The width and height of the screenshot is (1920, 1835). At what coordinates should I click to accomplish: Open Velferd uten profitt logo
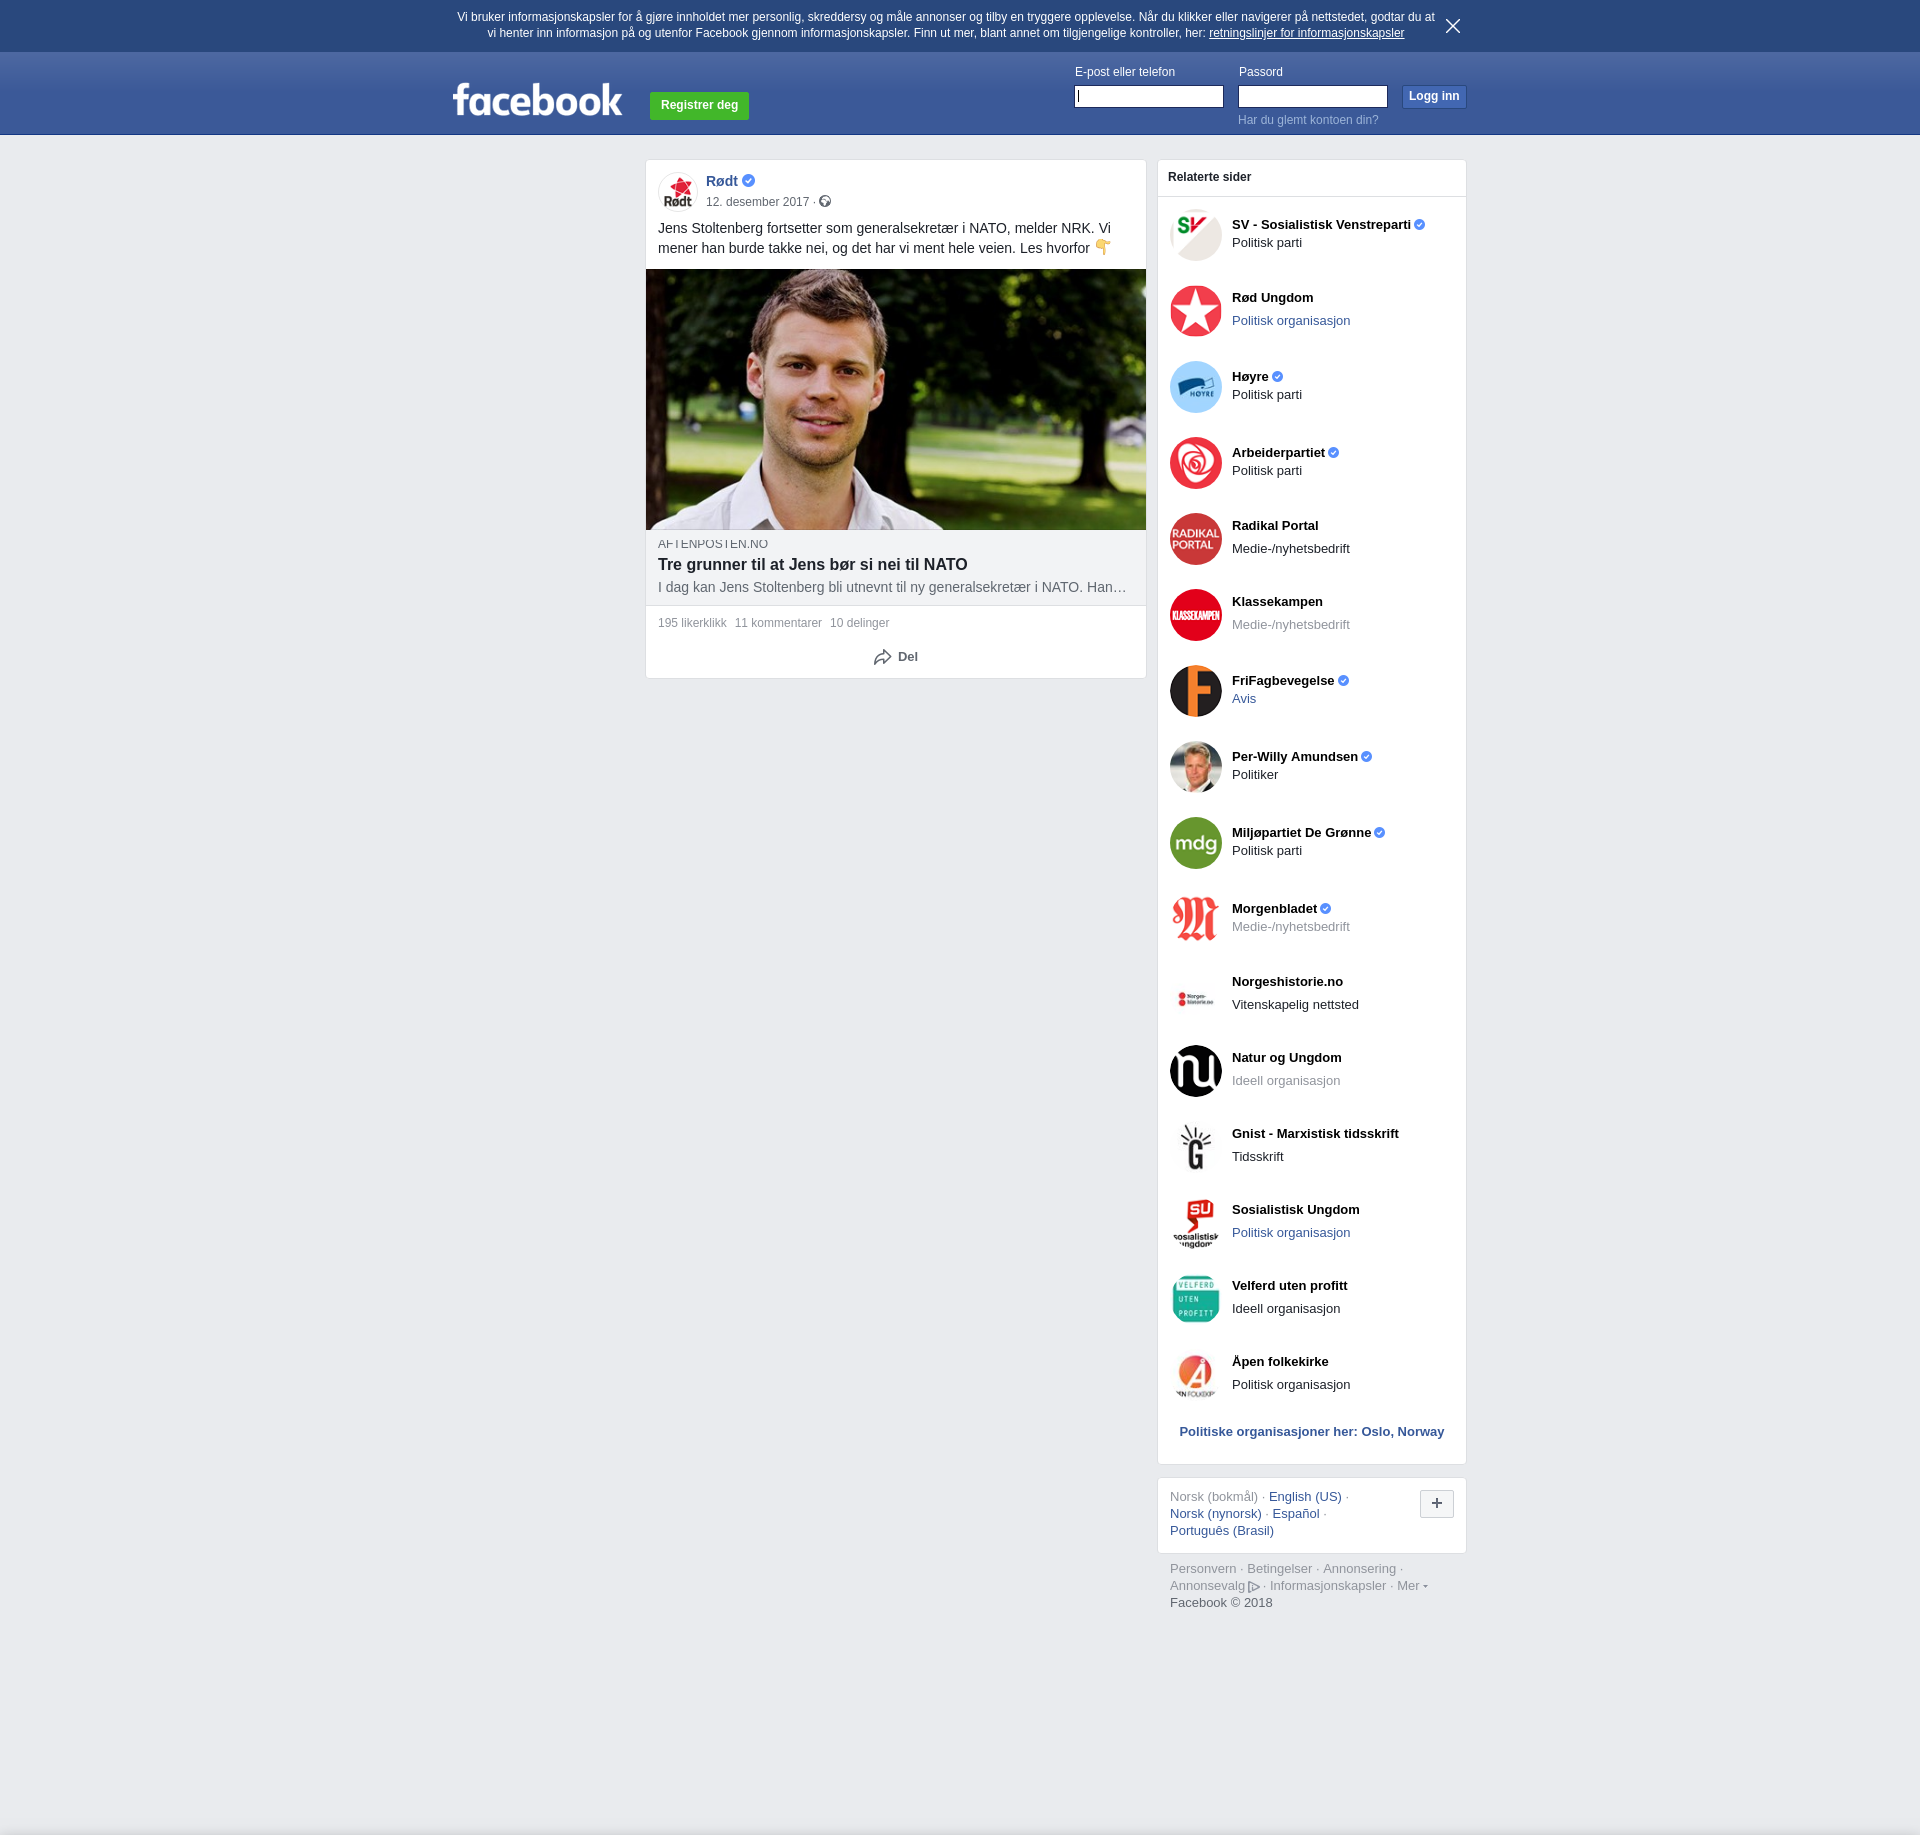[1196, 1299]
